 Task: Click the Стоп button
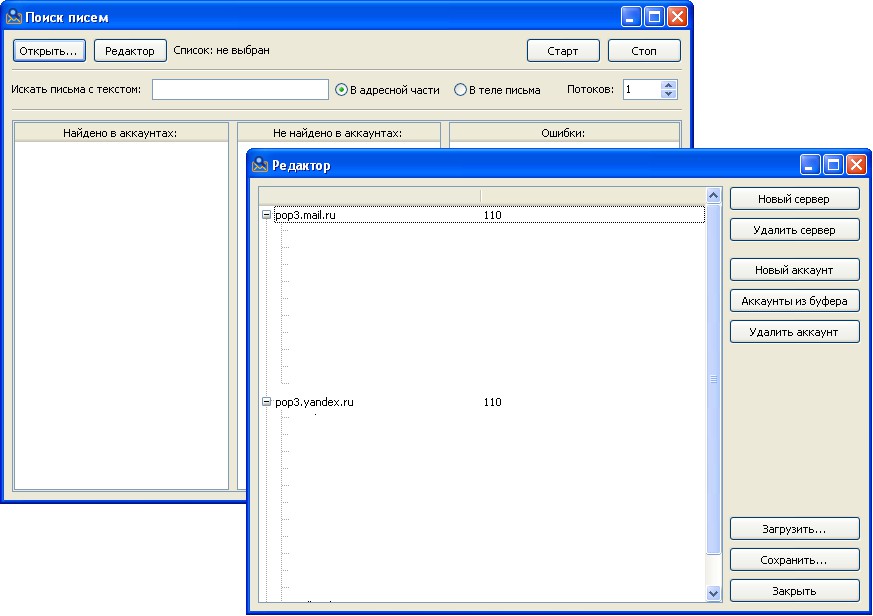(x=644, y=51)
